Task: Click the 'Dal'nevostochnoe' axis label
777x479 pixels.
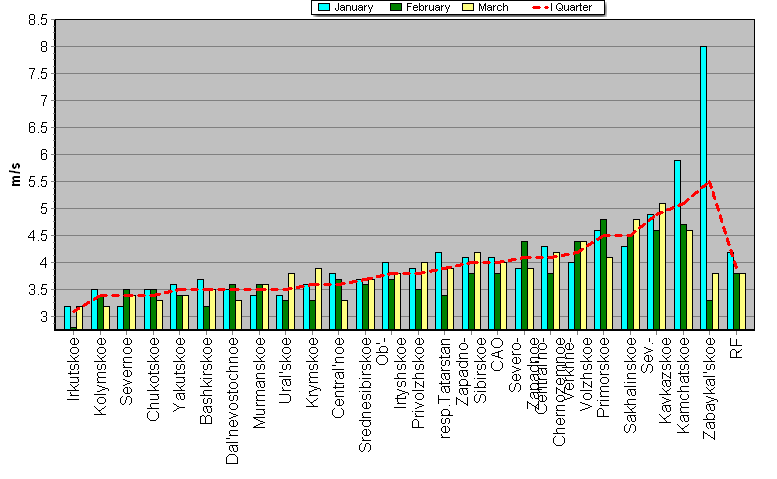Action: click(x=232, y=401)
